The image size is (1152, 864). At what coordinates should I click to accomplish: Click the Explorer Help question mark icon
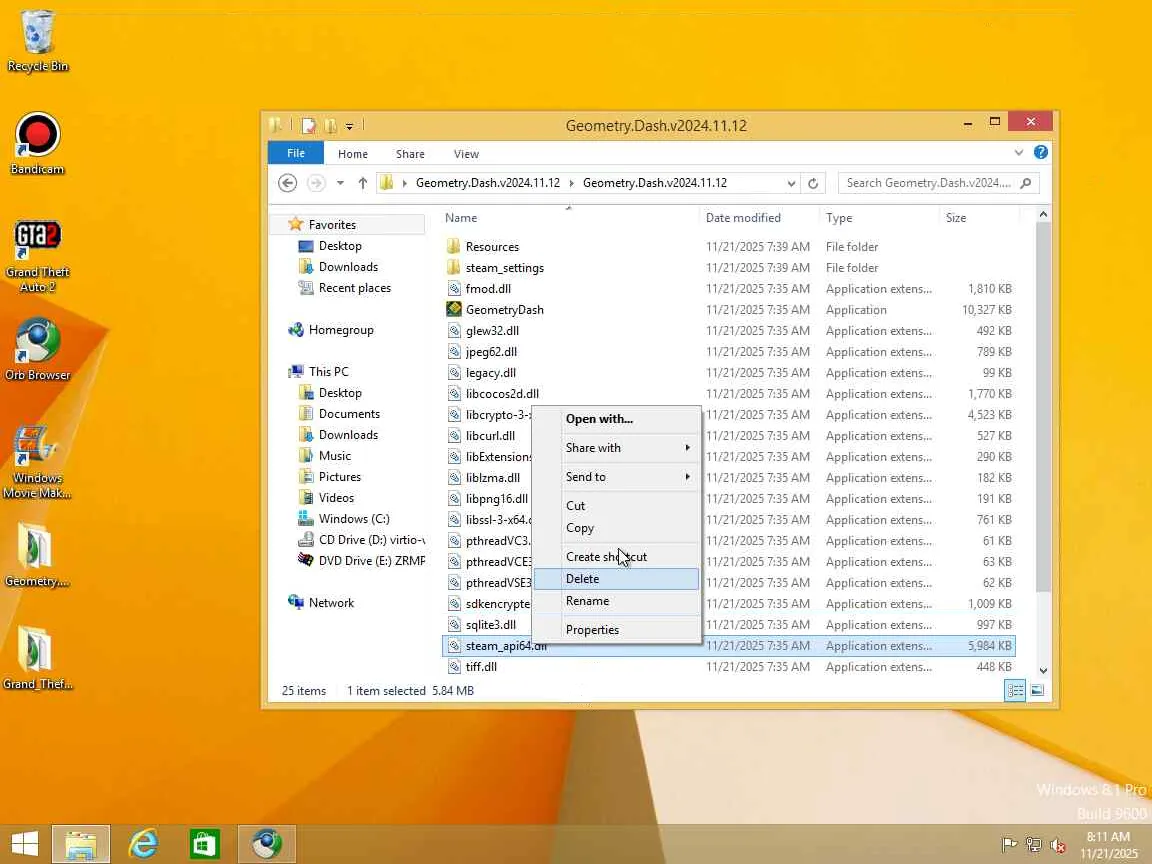click(x=1041, y=152)
